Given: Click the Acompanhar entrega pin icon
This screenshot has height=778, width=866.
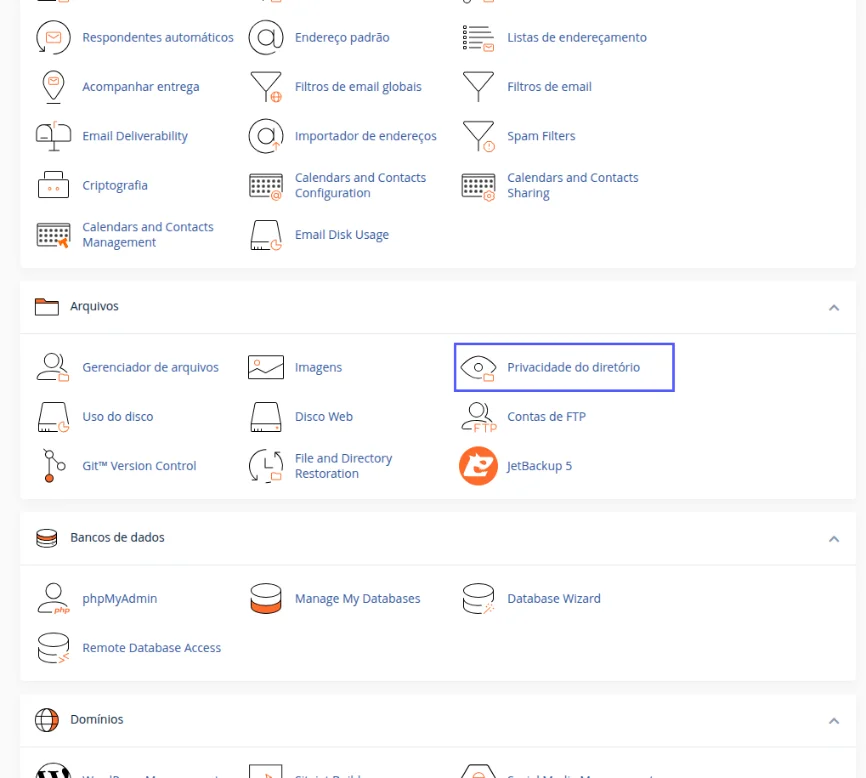Looking at the screenshot, I should click(x=54, y=87).
